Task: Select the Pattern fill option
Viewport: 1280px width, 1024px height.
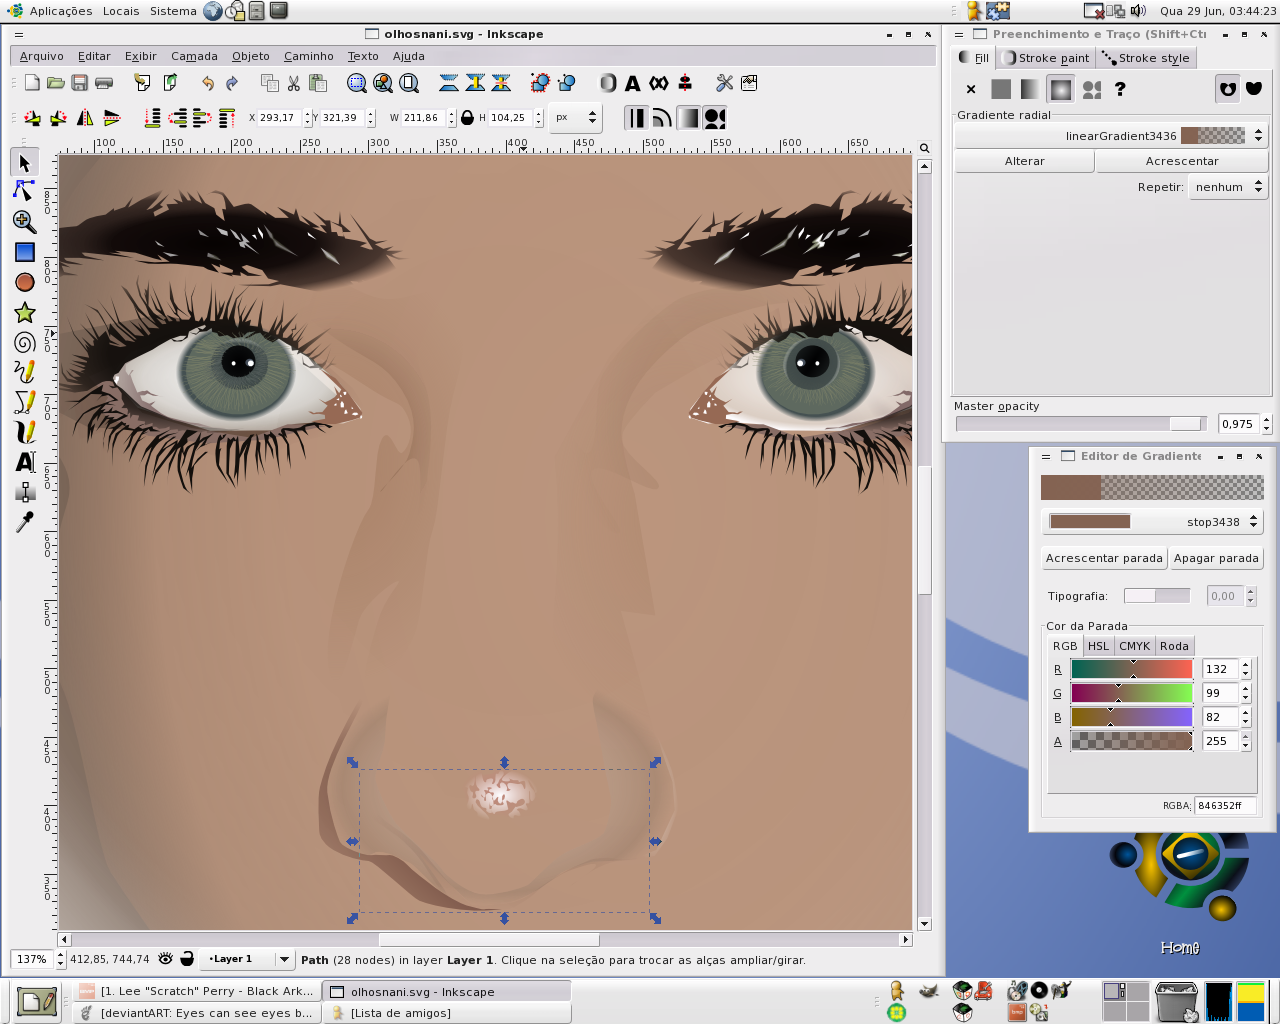Action: point(1092,89)
